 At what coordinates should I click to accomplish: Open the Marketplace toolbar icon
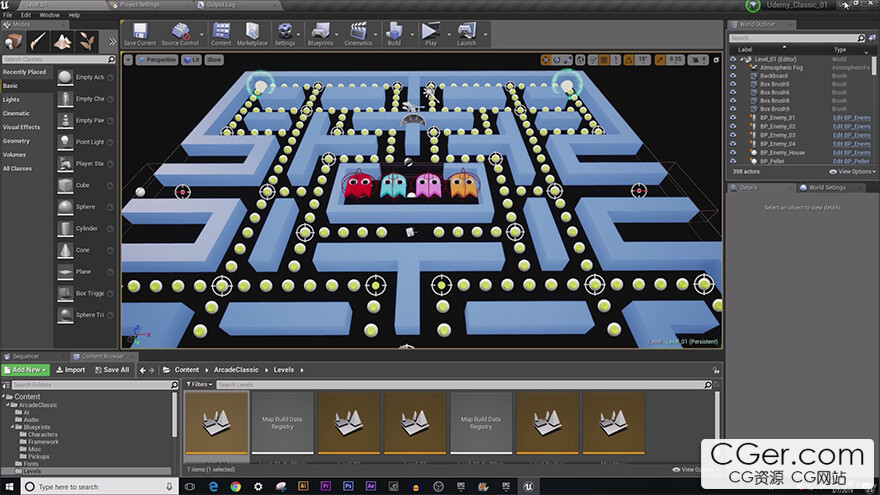pyautogui.click(x=252, y=34)
